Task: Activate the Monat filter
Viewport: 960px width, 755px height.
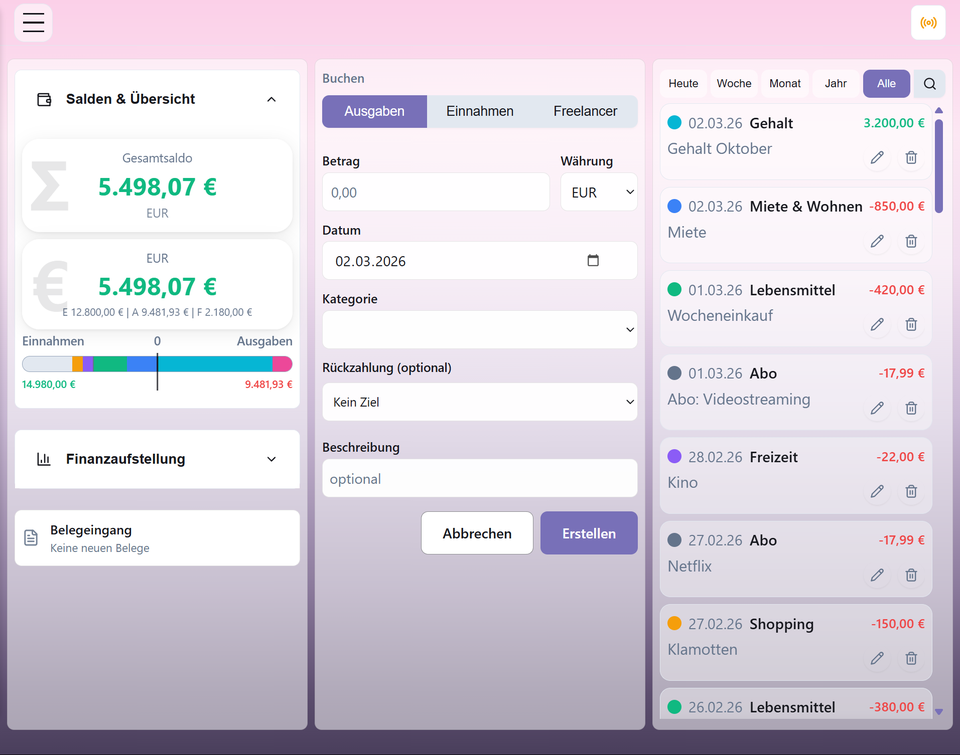Action: click(785, 84)
